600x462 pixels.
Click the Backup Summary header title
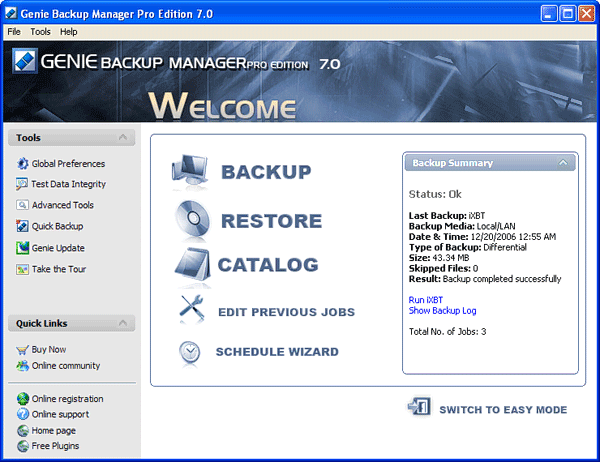click(453, 163)
